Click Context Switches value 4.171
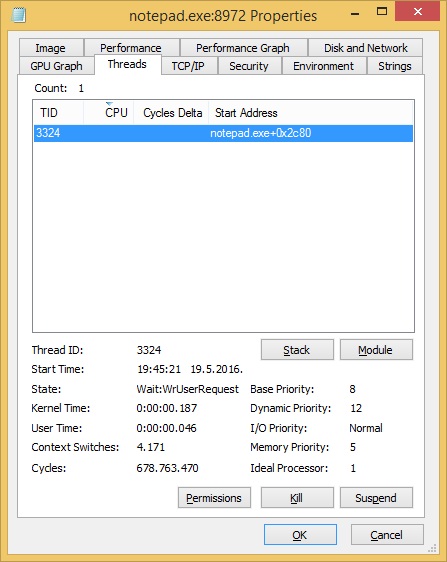Image resolution: width=447 pixels, height=562 pixels. click(151, 447)
